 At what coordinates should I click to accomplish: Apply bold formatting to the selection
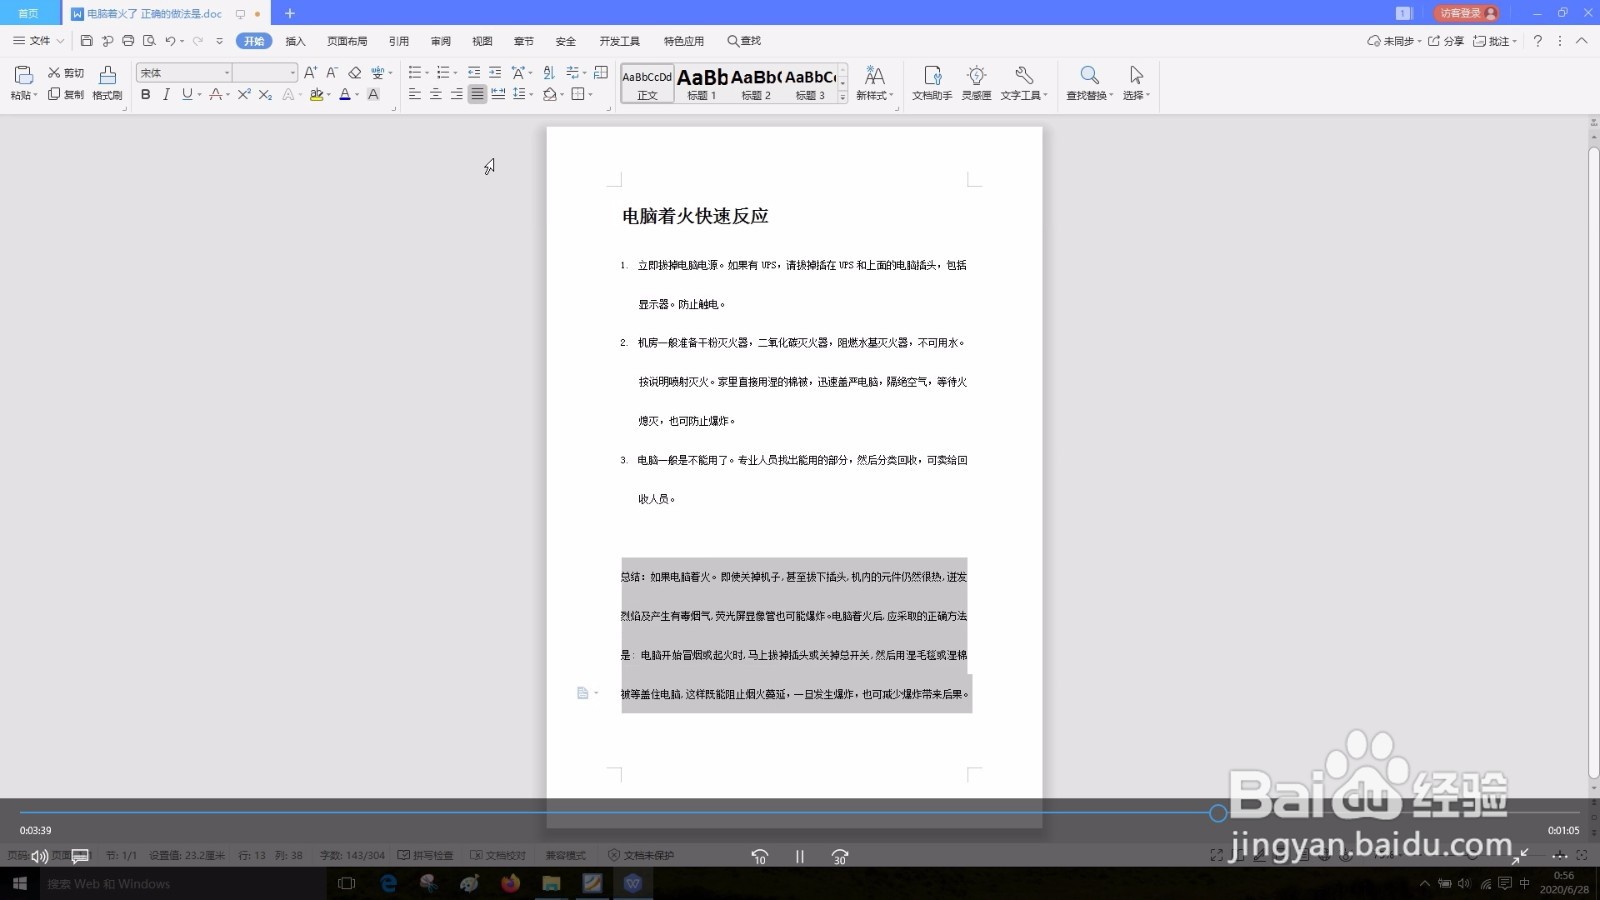pyautogui.click(x=146, y=95)
